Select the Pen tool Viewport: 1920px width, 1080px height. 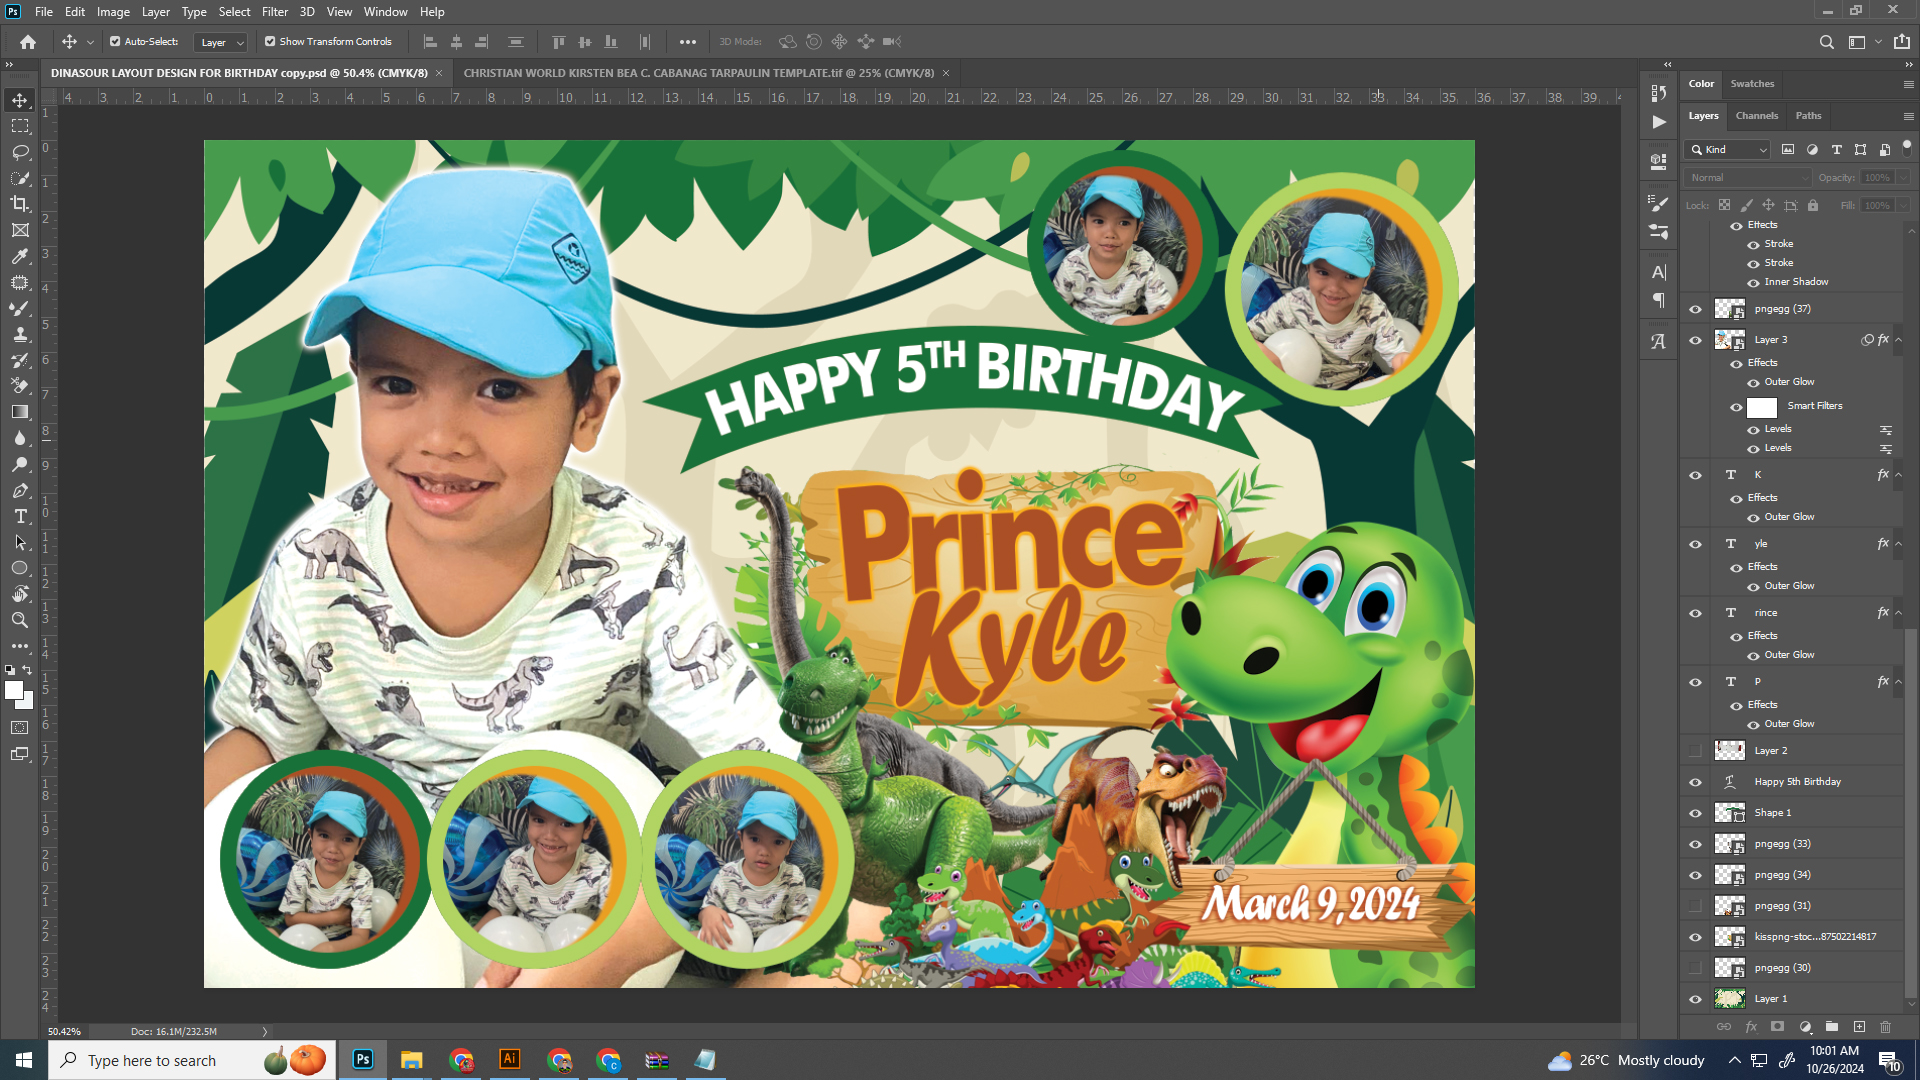[20, 490]
